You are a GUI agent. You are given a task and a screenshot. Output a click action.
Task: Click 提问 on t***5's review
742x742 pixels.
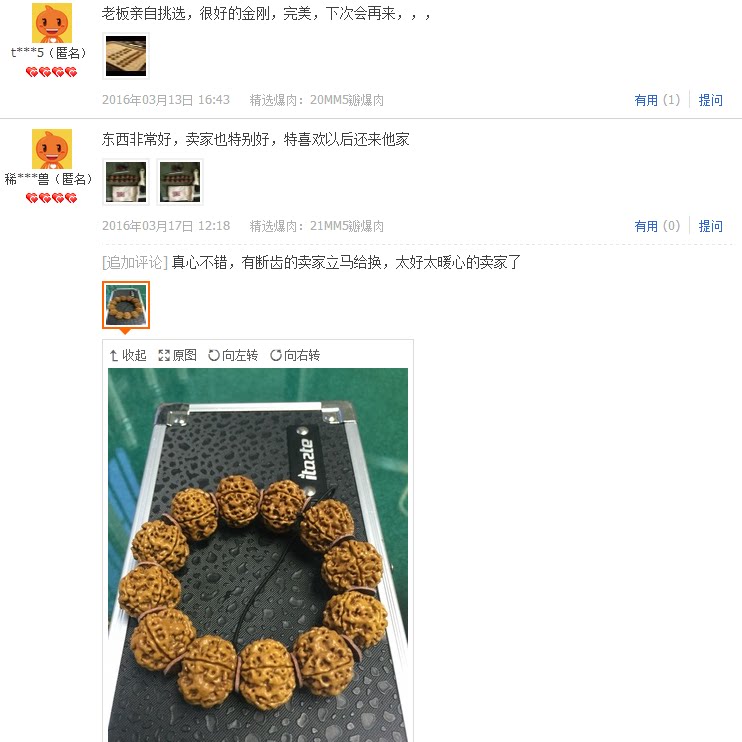point(711,100)
